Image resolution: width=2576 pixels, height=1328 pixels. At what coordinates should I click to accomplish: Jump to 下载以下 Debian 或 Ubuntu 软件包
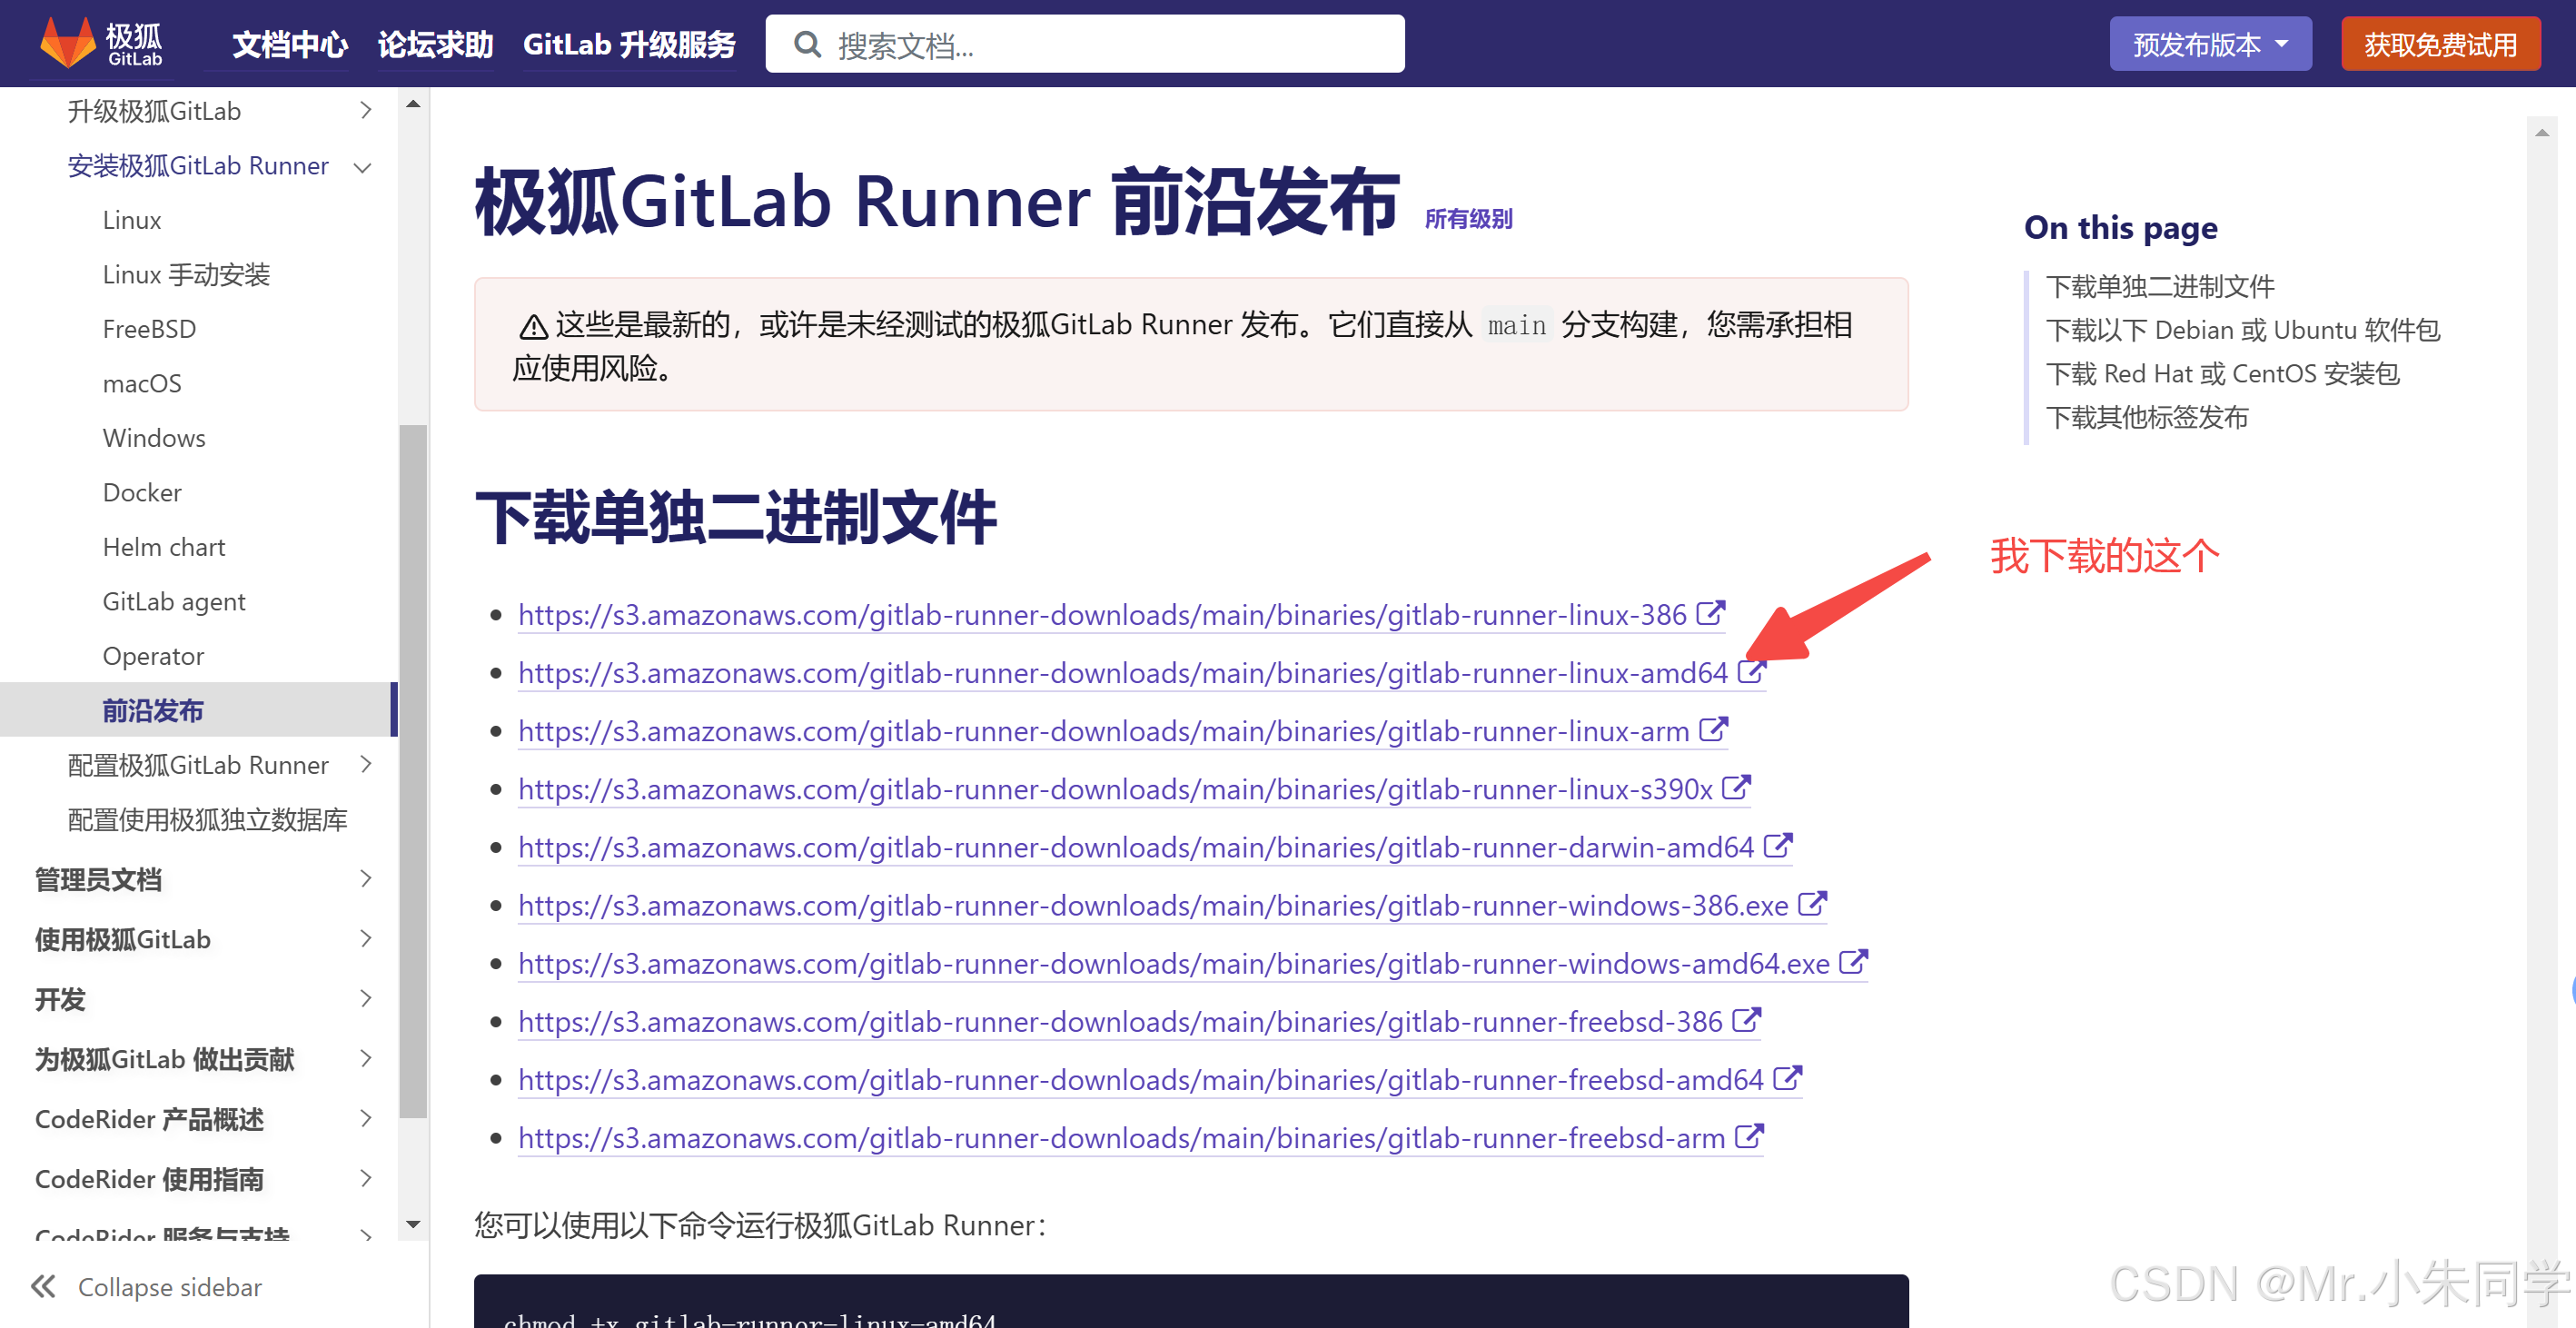coord(2242,330)
